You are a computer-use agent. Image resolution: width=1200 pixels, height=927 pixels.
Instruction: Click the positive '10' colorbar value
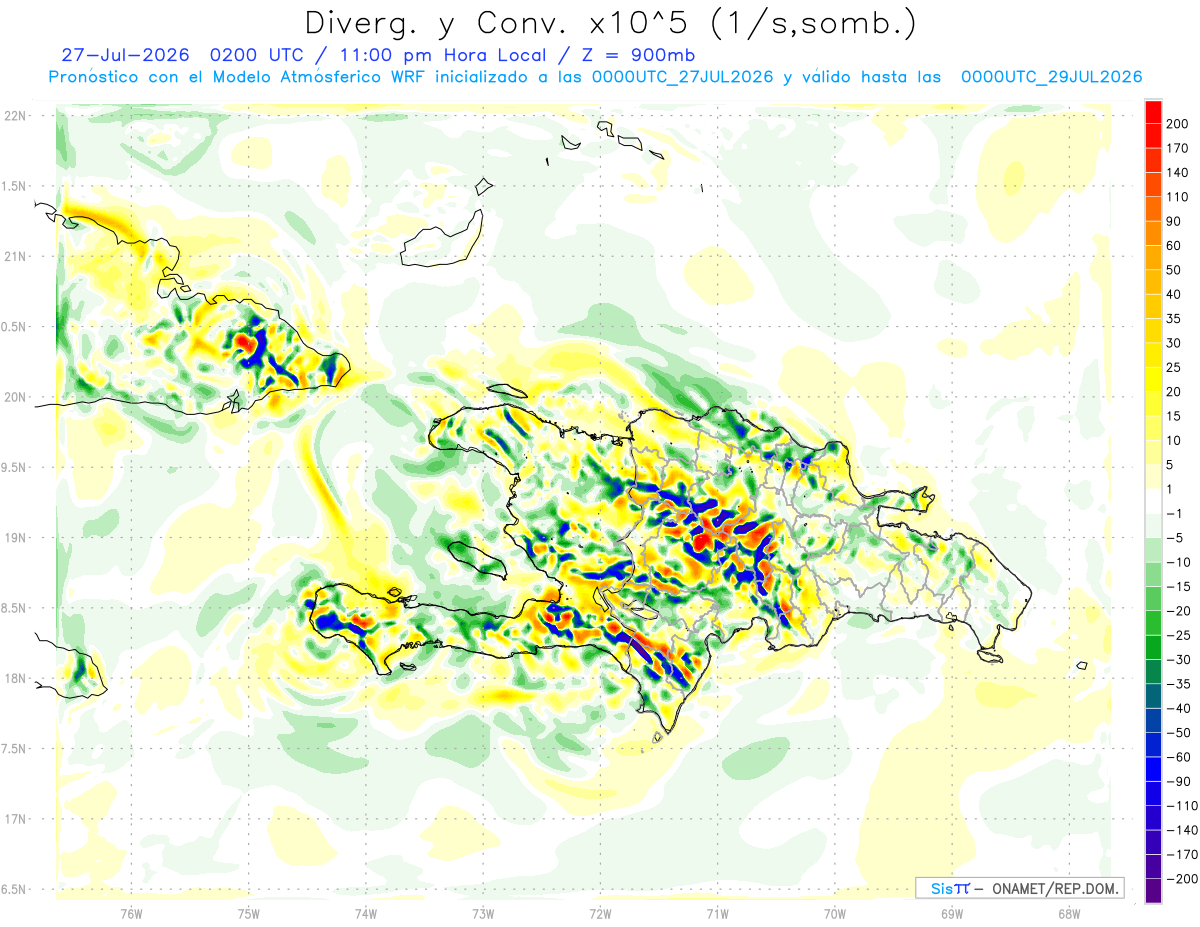[1174, 440]
